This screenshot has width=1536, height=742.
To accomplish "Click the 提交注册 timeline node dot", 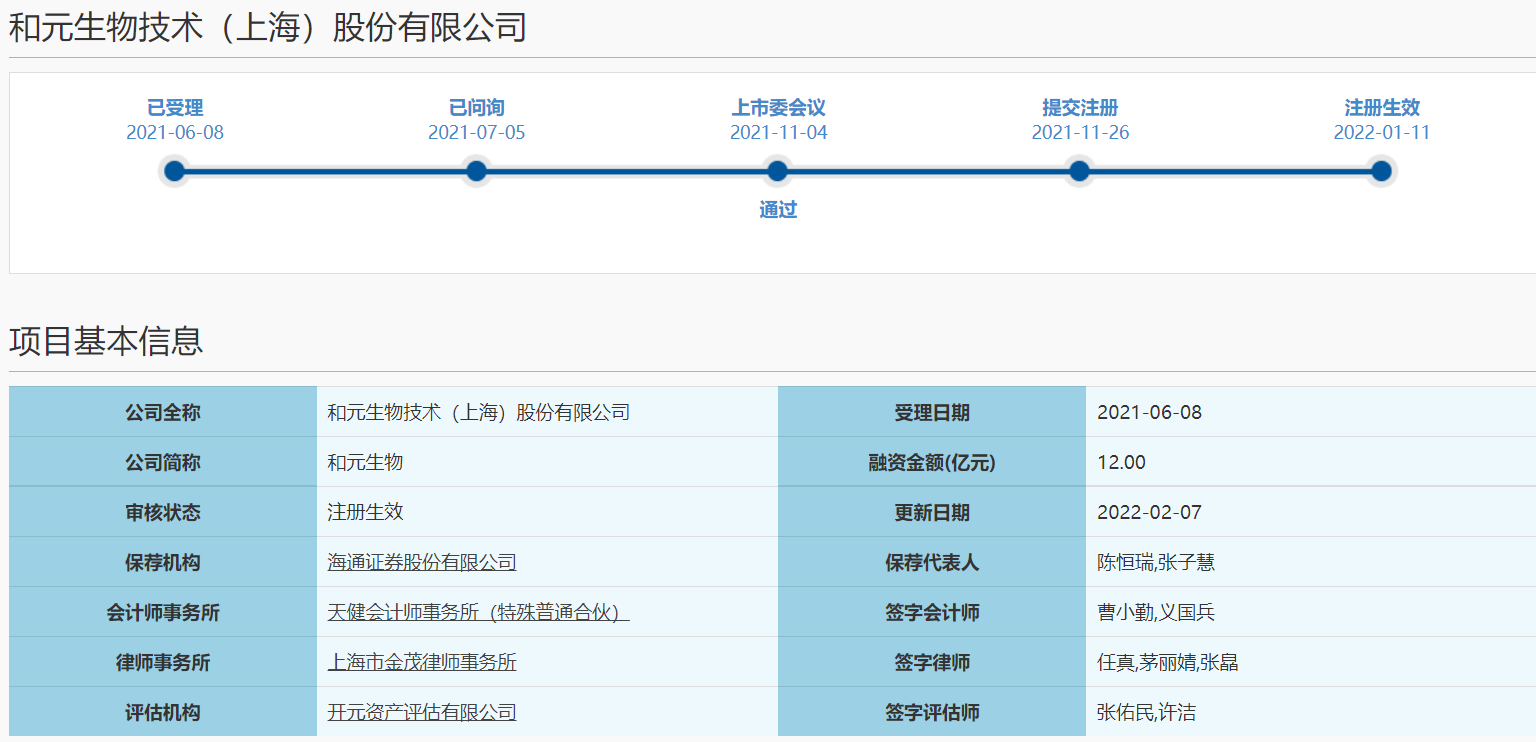I will 1079,171.
